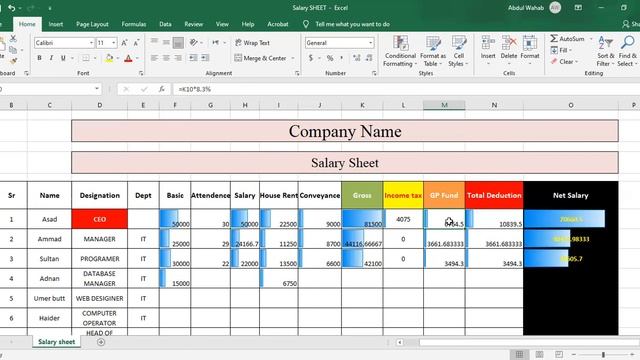Viewport: 640px width, 360px height.
Task: Open Conditional Formatting menu
Action: click(x=400, y=51)
